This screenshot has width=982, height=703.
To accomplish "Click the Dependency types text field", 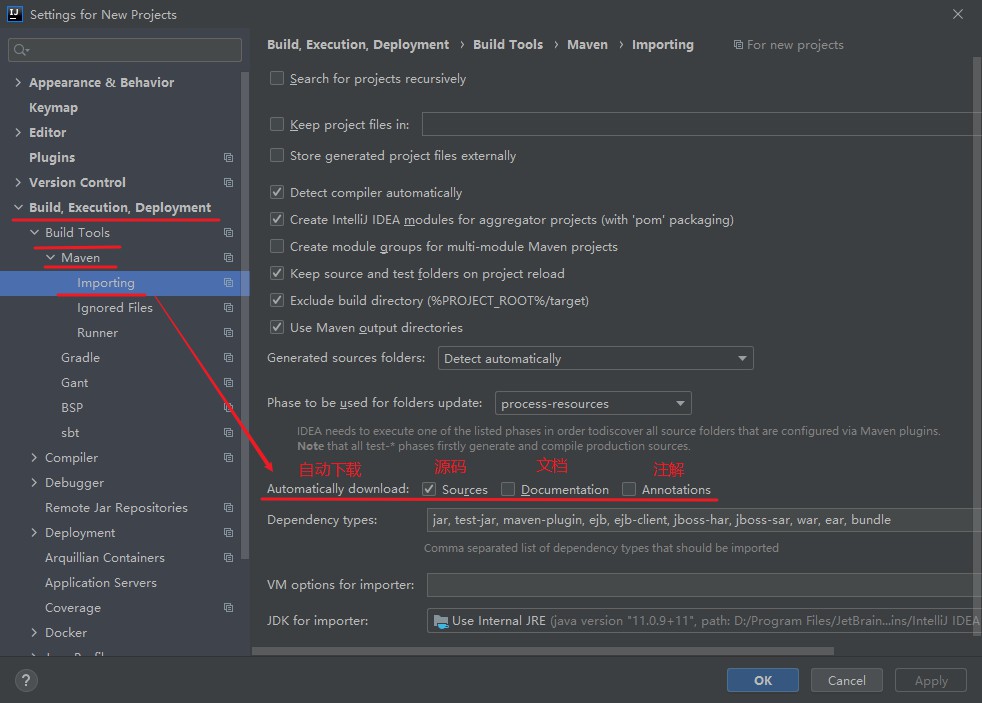I will pyautogui.click(x=703, y=520).
